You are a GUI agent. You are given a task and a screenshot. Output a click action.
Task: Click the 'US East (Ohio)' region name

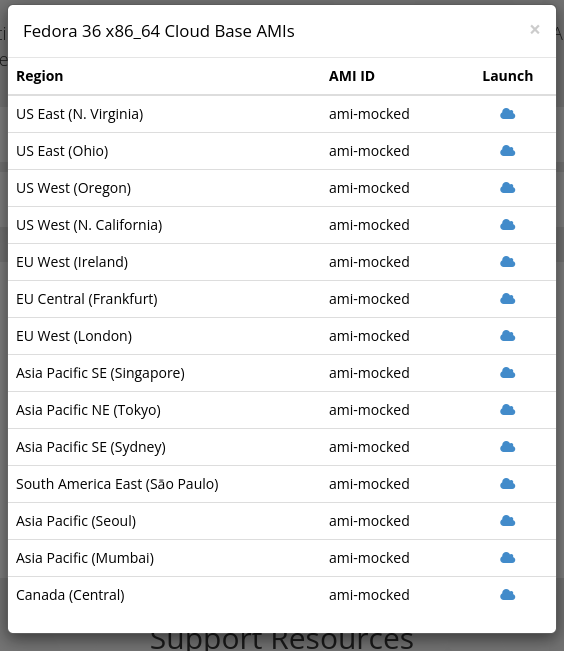click(x=62, y=151)
